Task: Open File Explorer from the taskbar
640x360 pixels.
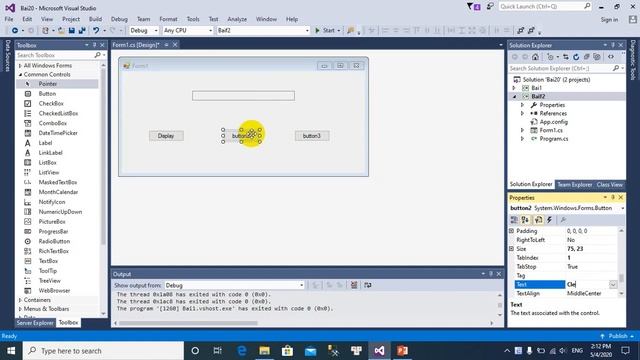Action: [x=264, y=351]
